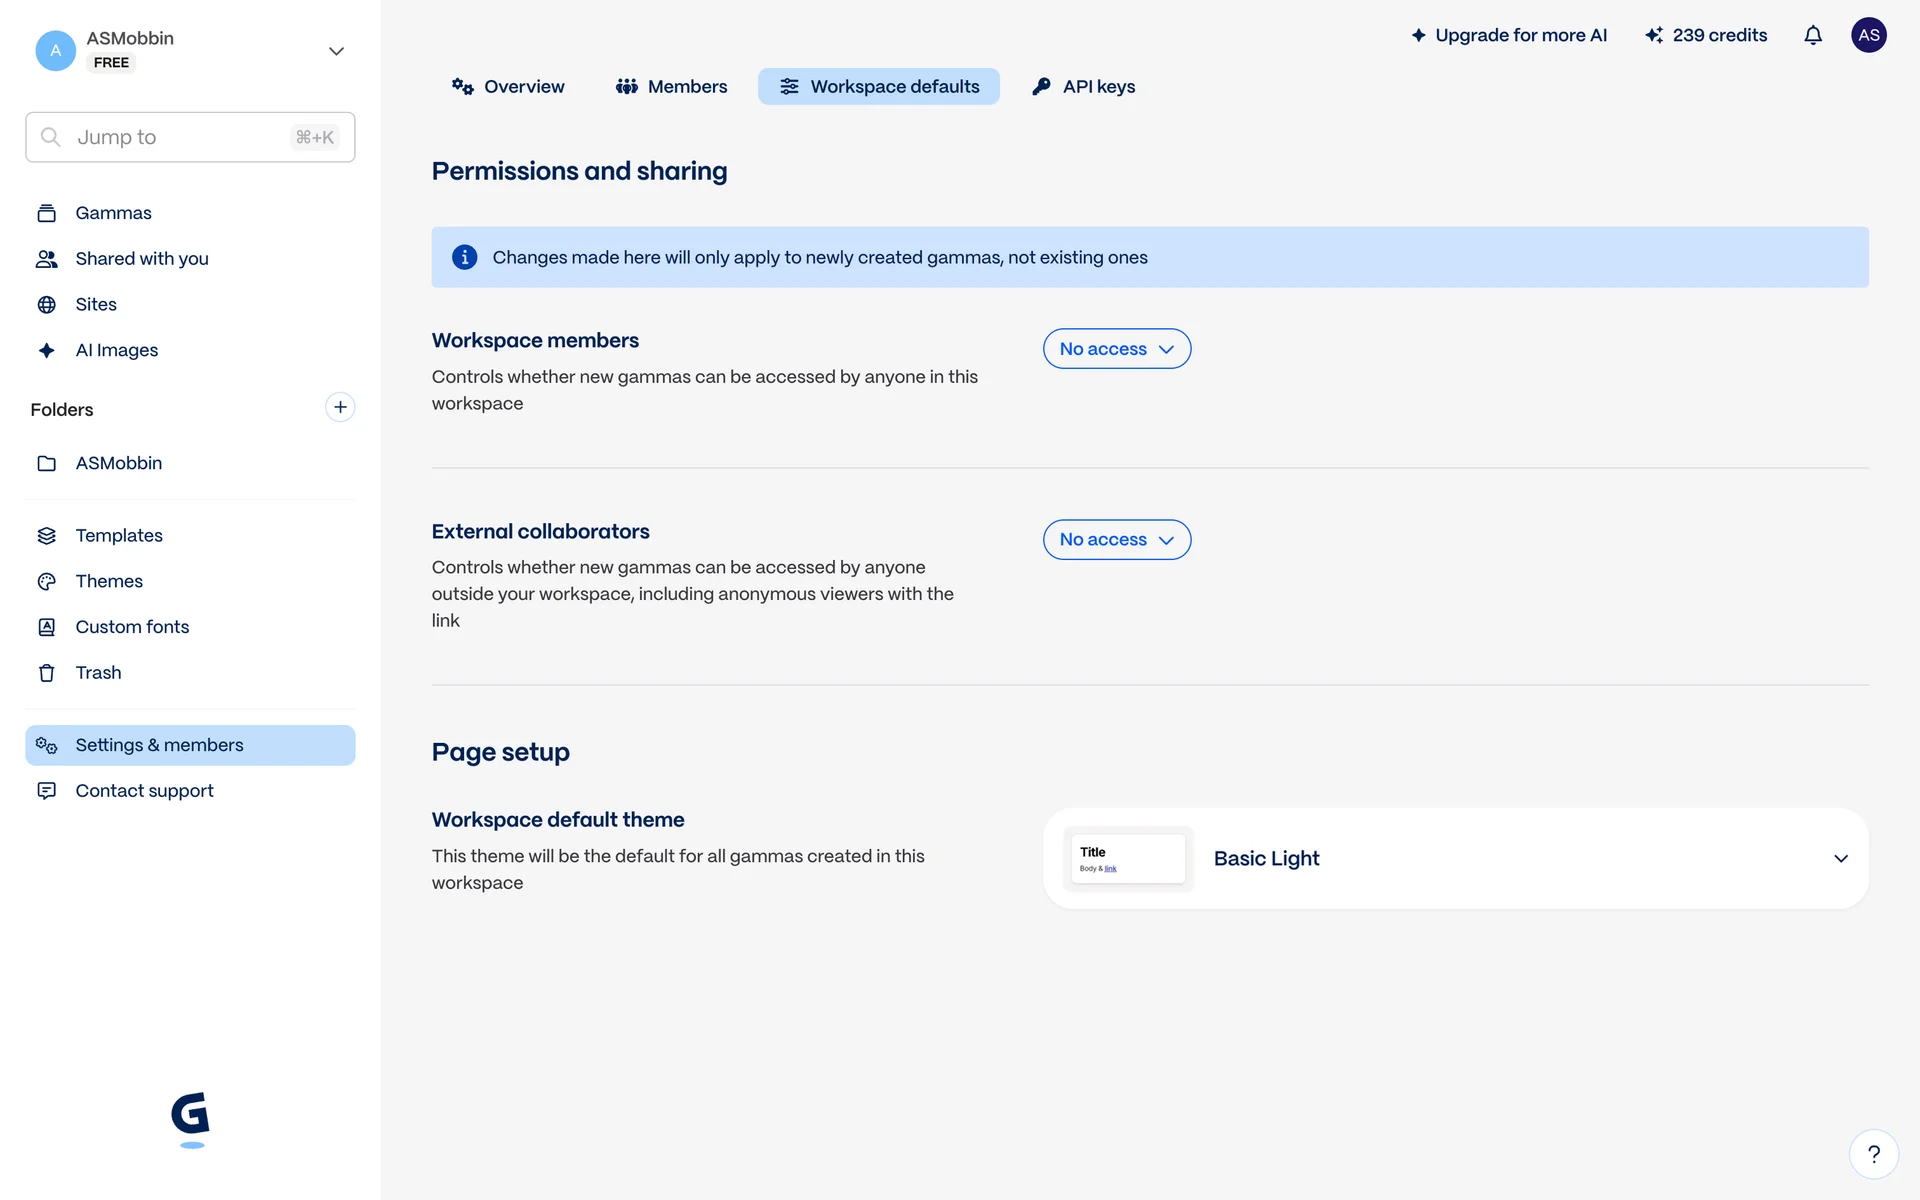This screenshot has height=1200, width=1920.
Task: Click Upgrade for more AI
Action: click(x=1508, y=35)
